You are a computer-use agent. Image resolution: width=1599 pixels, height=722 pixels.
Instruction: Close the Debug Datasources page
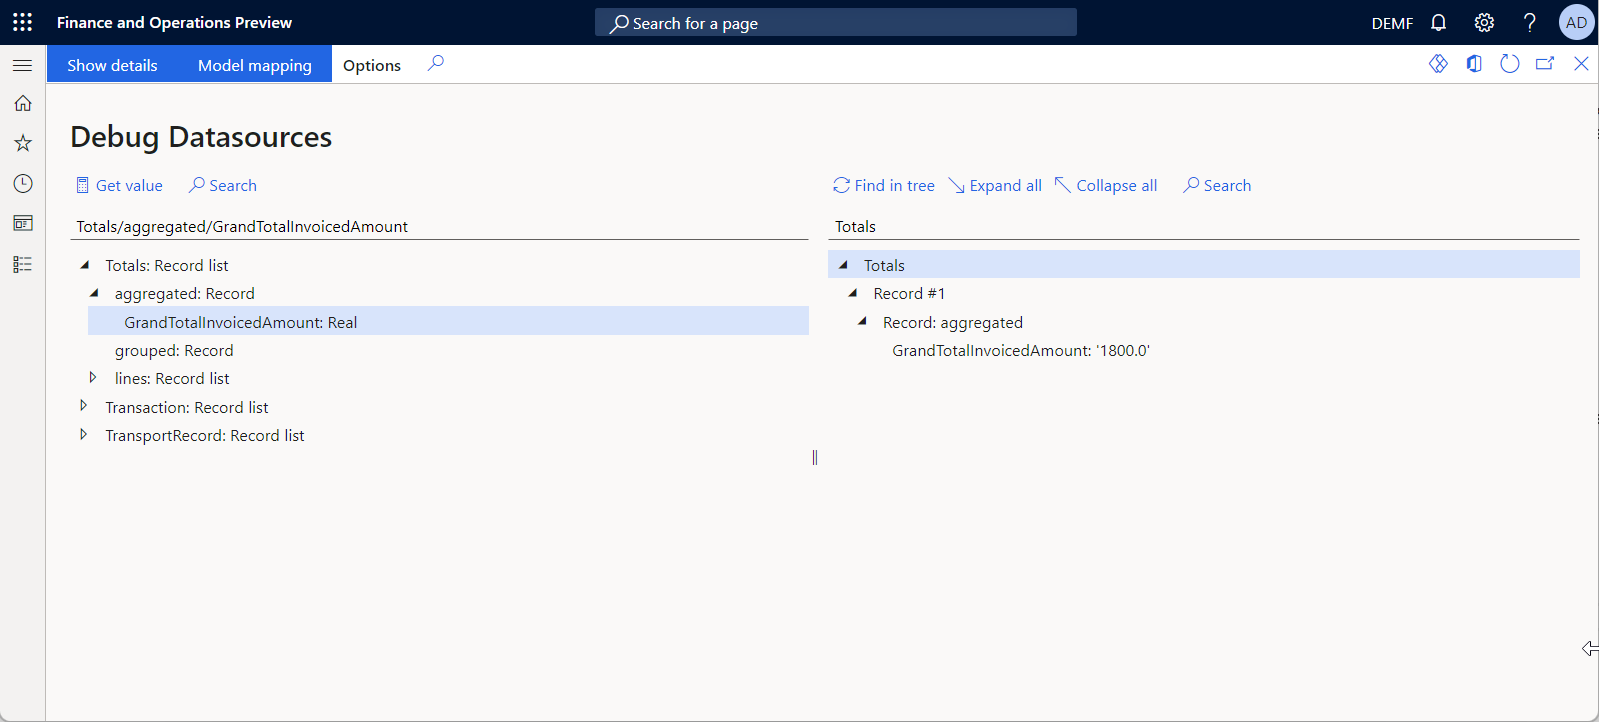[x=1581, y=64]
